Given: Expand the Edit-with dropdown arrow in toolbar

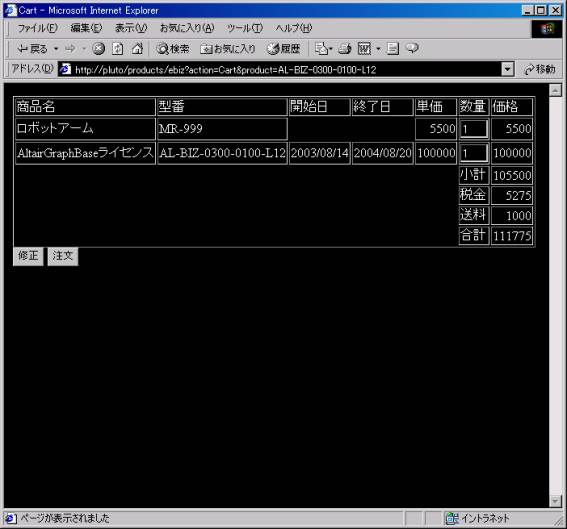Looking at the screenshot, I should point(378,48).
